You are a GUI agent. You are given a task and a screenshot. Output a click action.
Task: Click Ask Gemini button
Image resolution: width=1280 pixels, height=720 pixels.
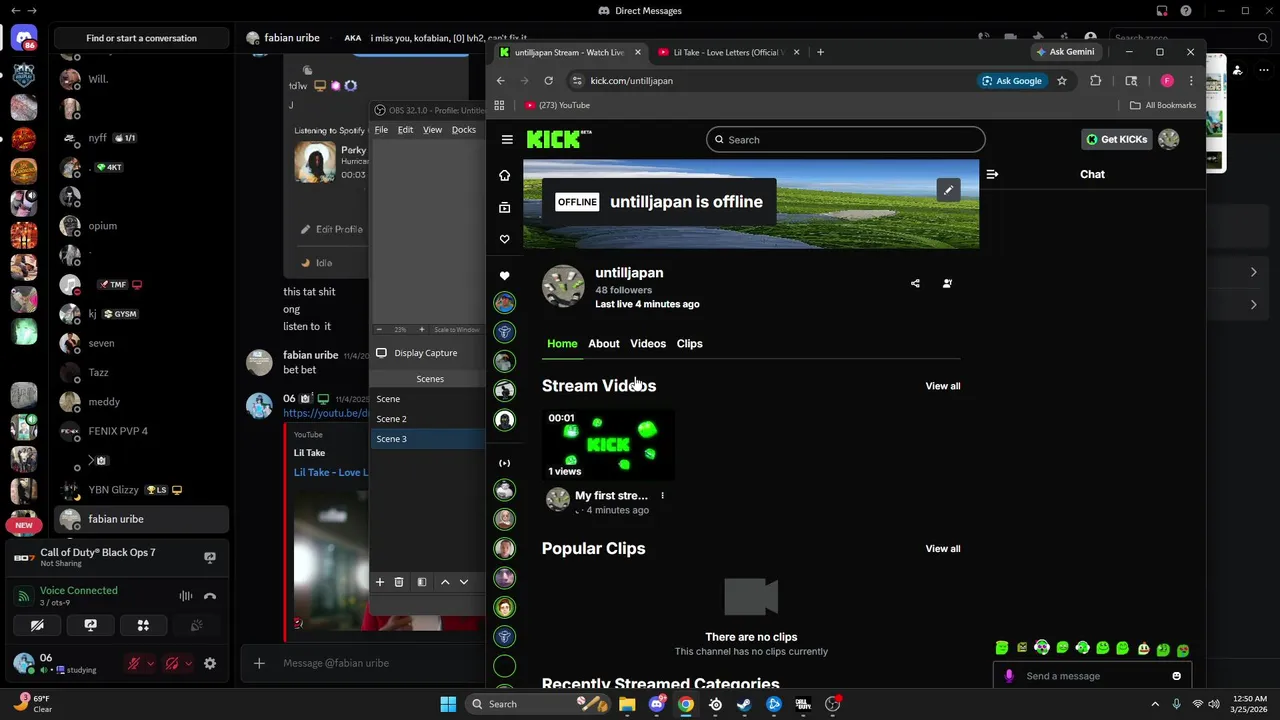1066,52
